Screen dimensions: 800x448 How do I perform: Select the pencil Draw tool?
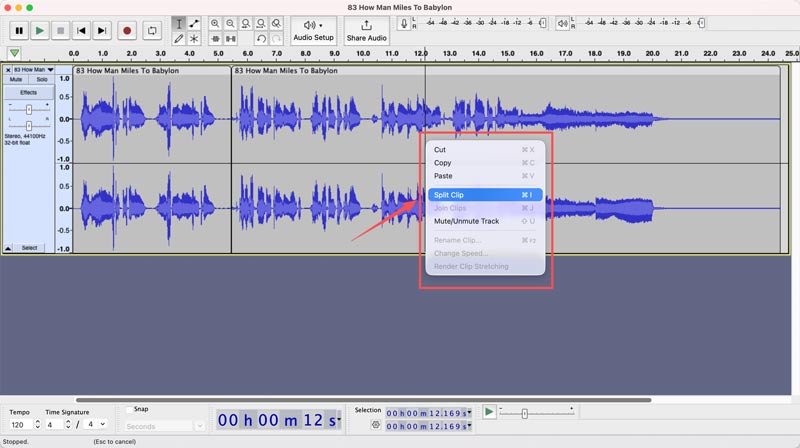(x=179, y=39)
